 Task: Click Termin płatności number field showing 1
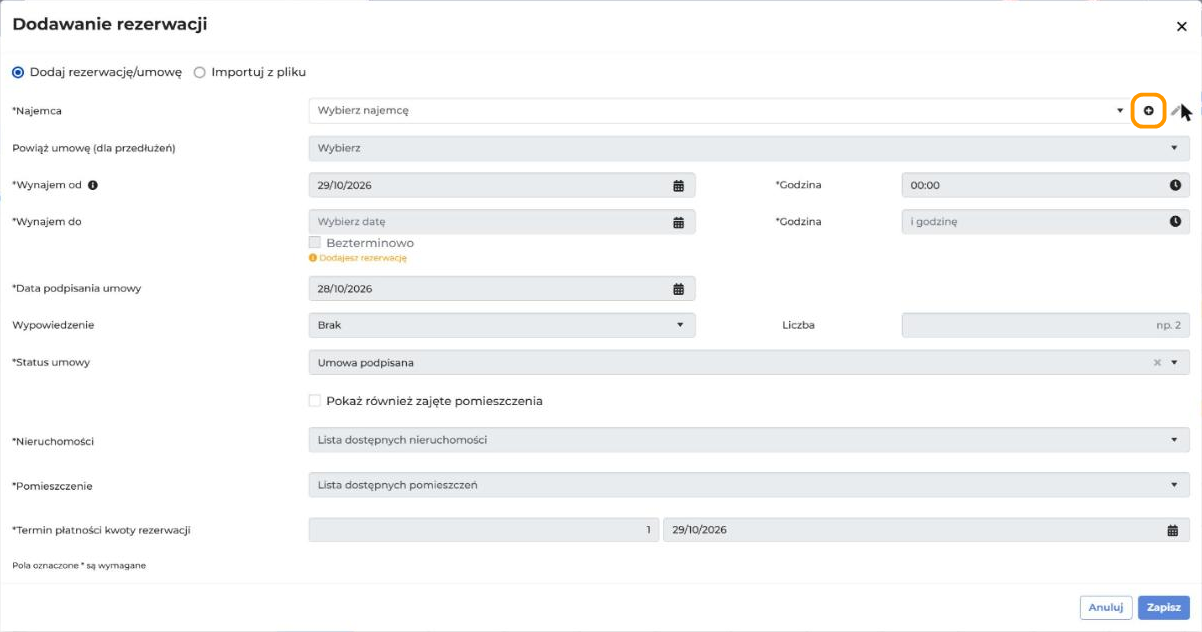click(484, 530)
